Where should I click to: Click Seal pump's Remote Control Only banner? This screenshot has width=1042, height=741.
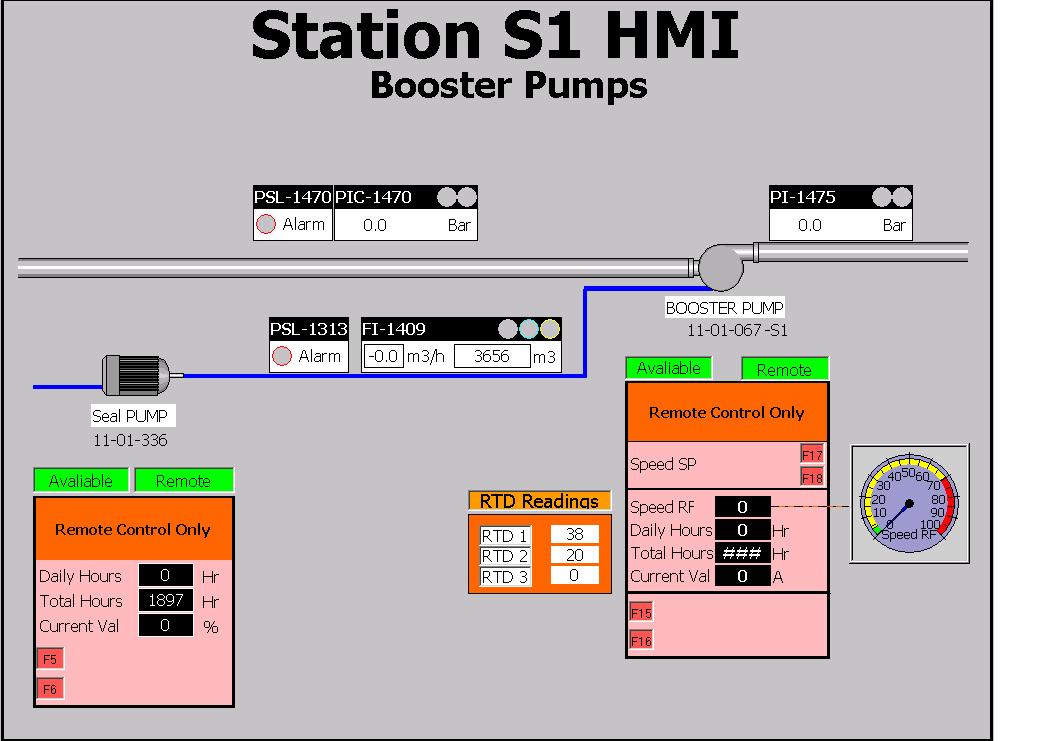(133, 529)
